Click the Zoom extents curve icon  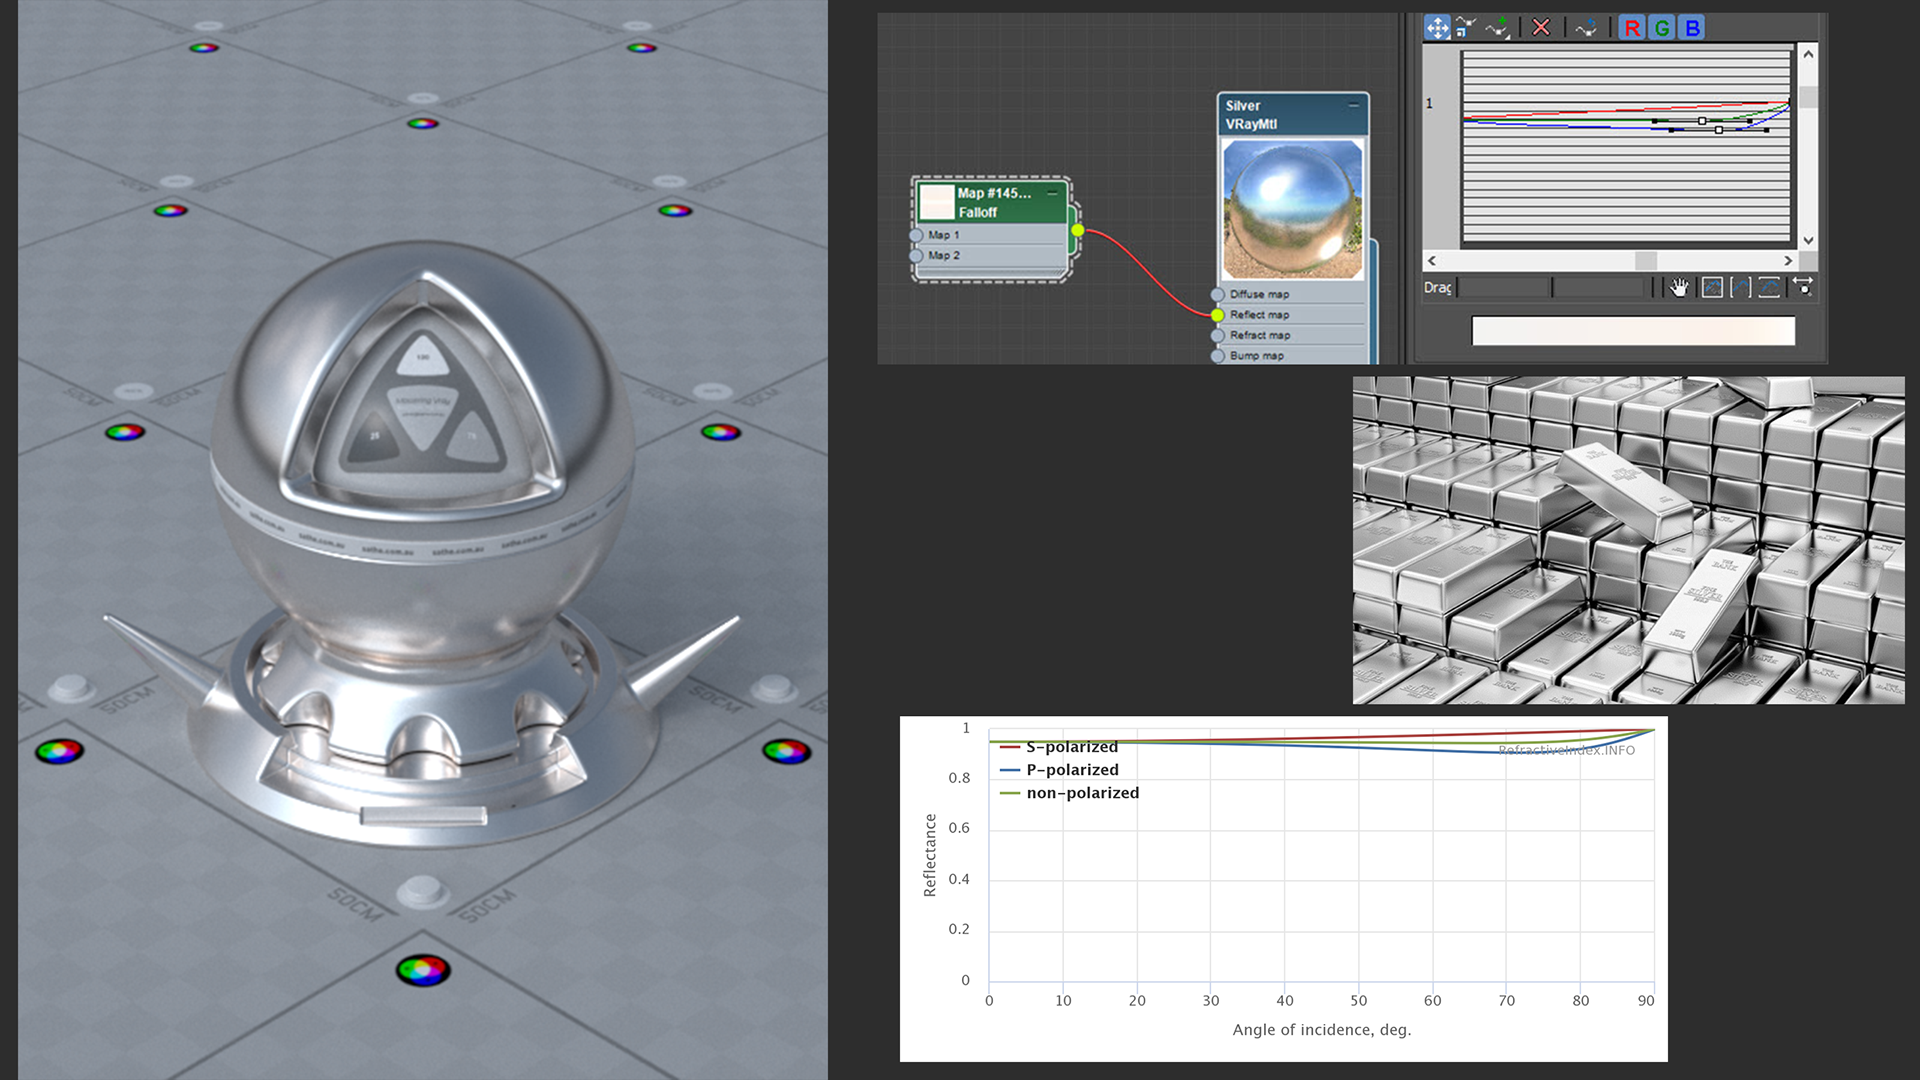pyautogui.click(x=1712, y=288)
